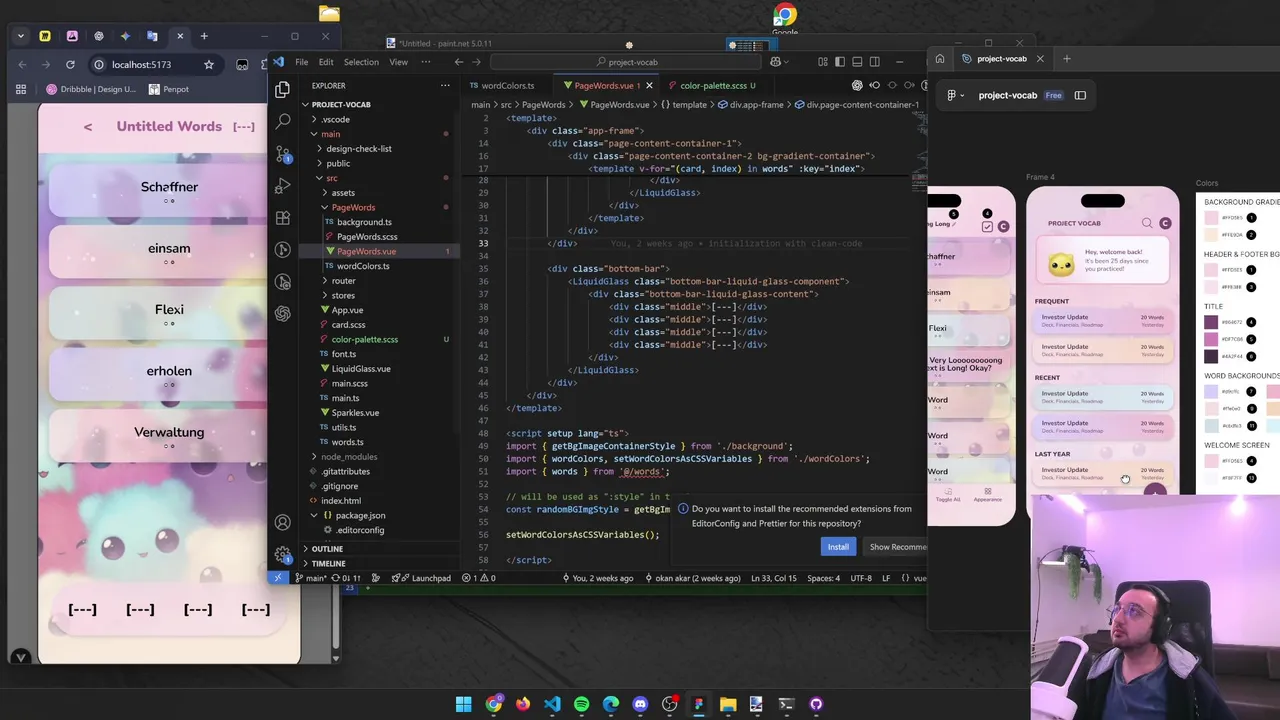Click the site info icon in browser address bar
Viewport: 1280px width, 720px height.
(x=98, y=65)
